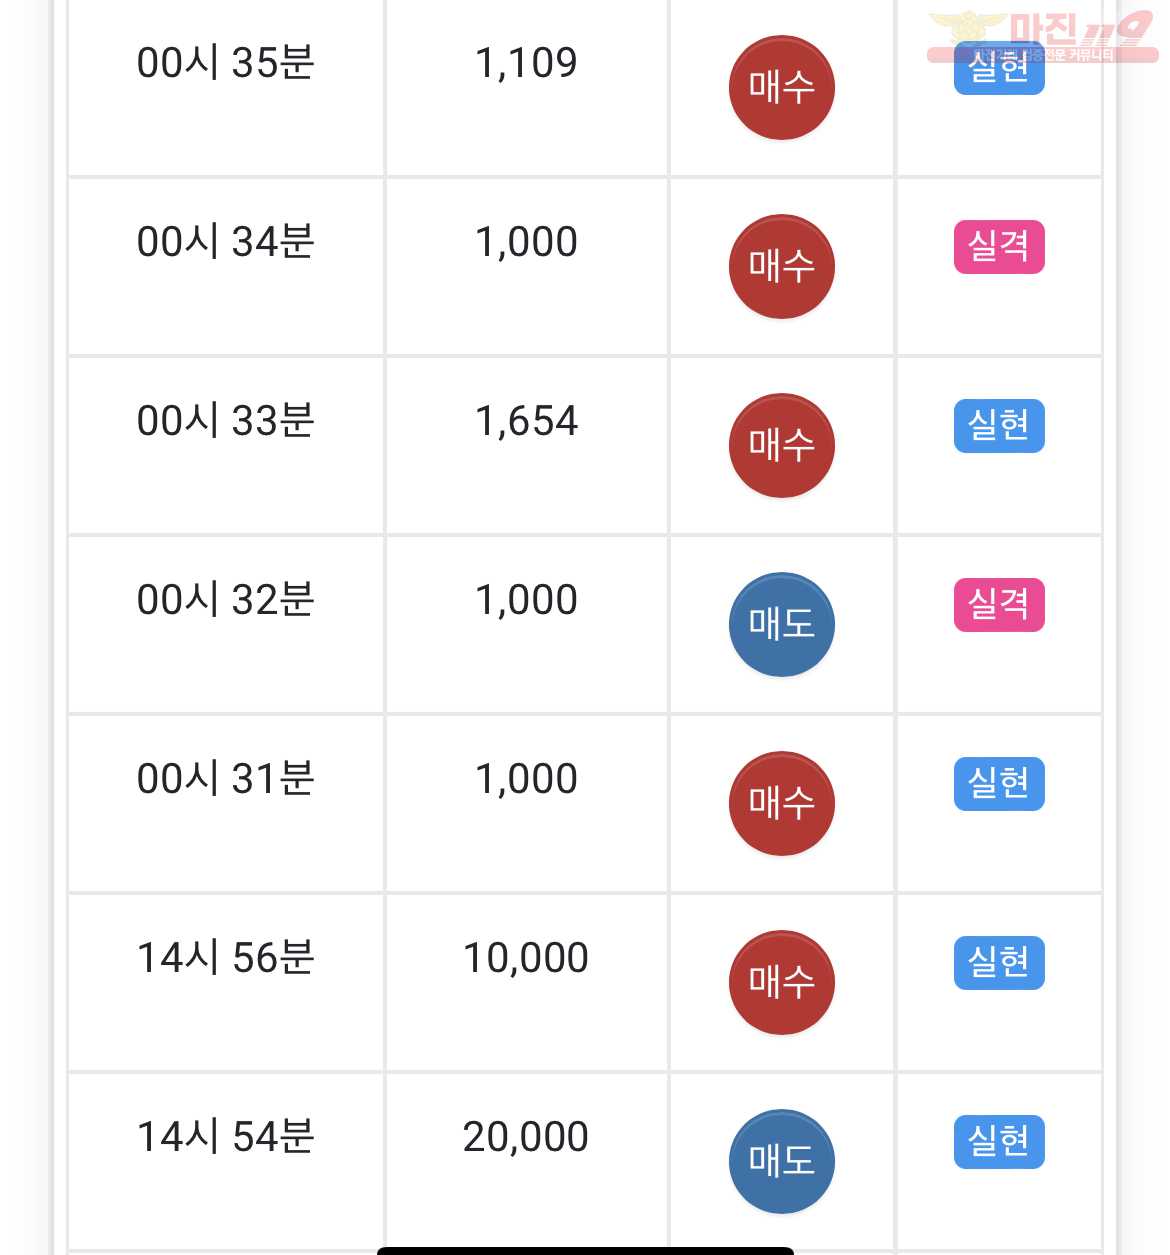Click the pink 실격 badge for 00시 32분
The height and width of the screenshot is (1255, 1170).
point(999,605)
